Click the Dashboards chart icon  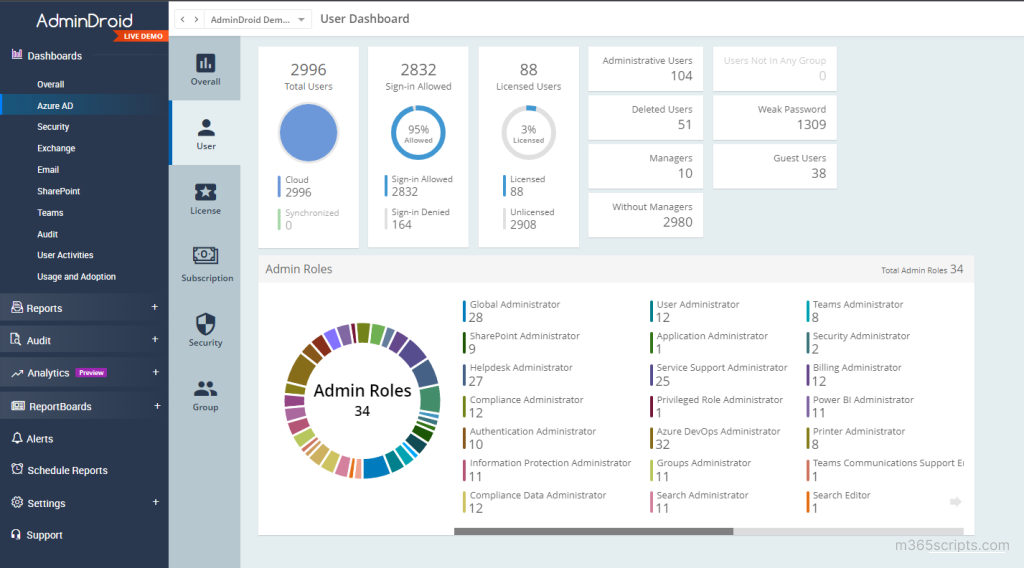pyautogui.click(x=17, y=55)
